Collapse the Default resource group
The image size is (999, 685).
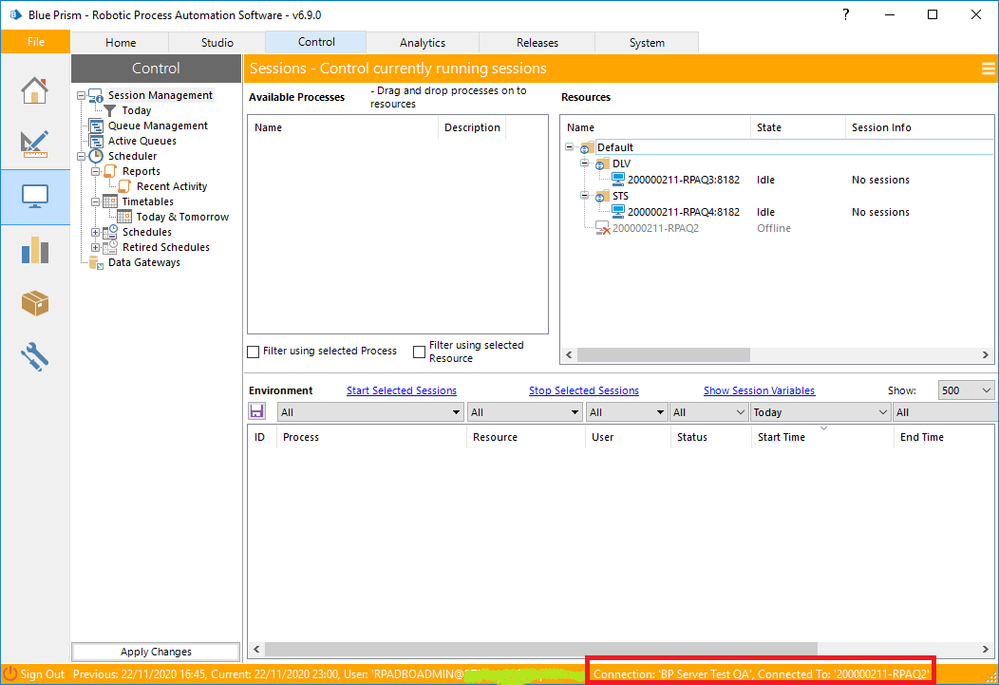pos(569,148)
